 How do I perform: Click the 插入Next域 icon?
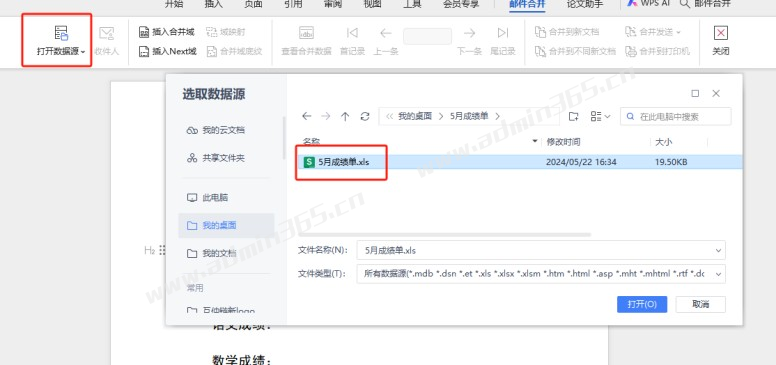(144, 51)
